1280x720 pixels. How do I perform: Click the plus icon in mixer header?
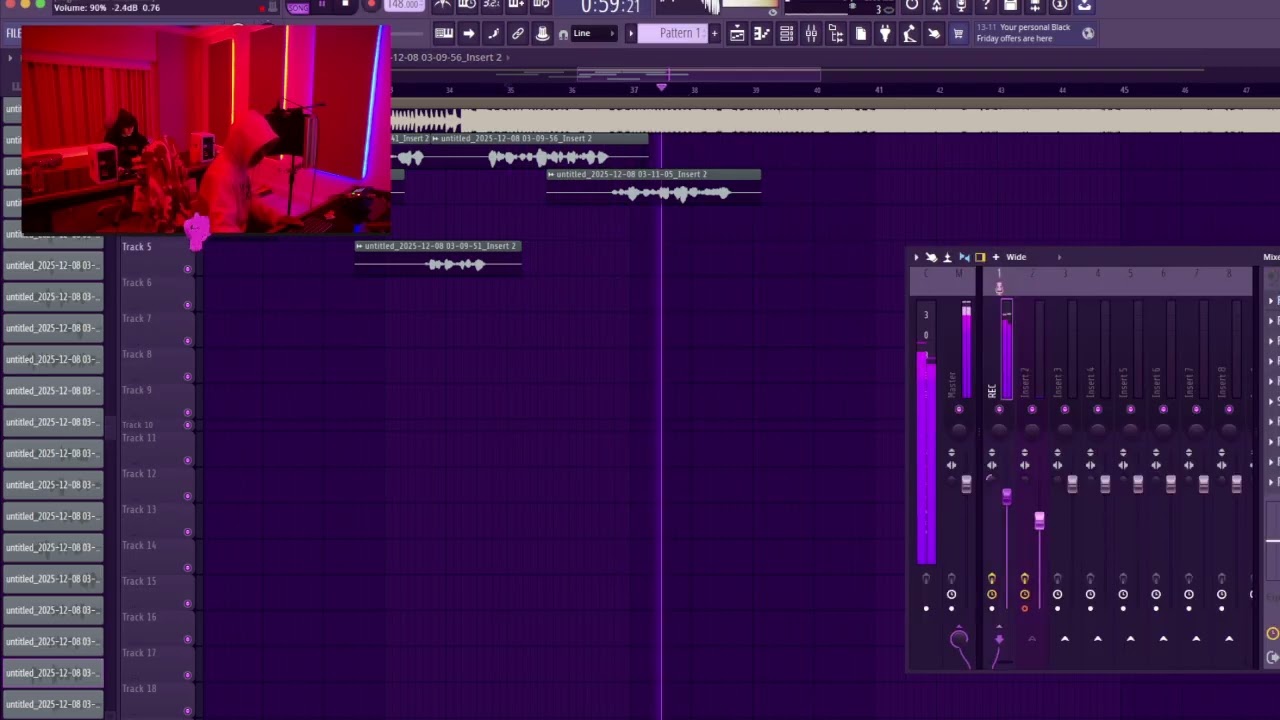pos(995,257)
